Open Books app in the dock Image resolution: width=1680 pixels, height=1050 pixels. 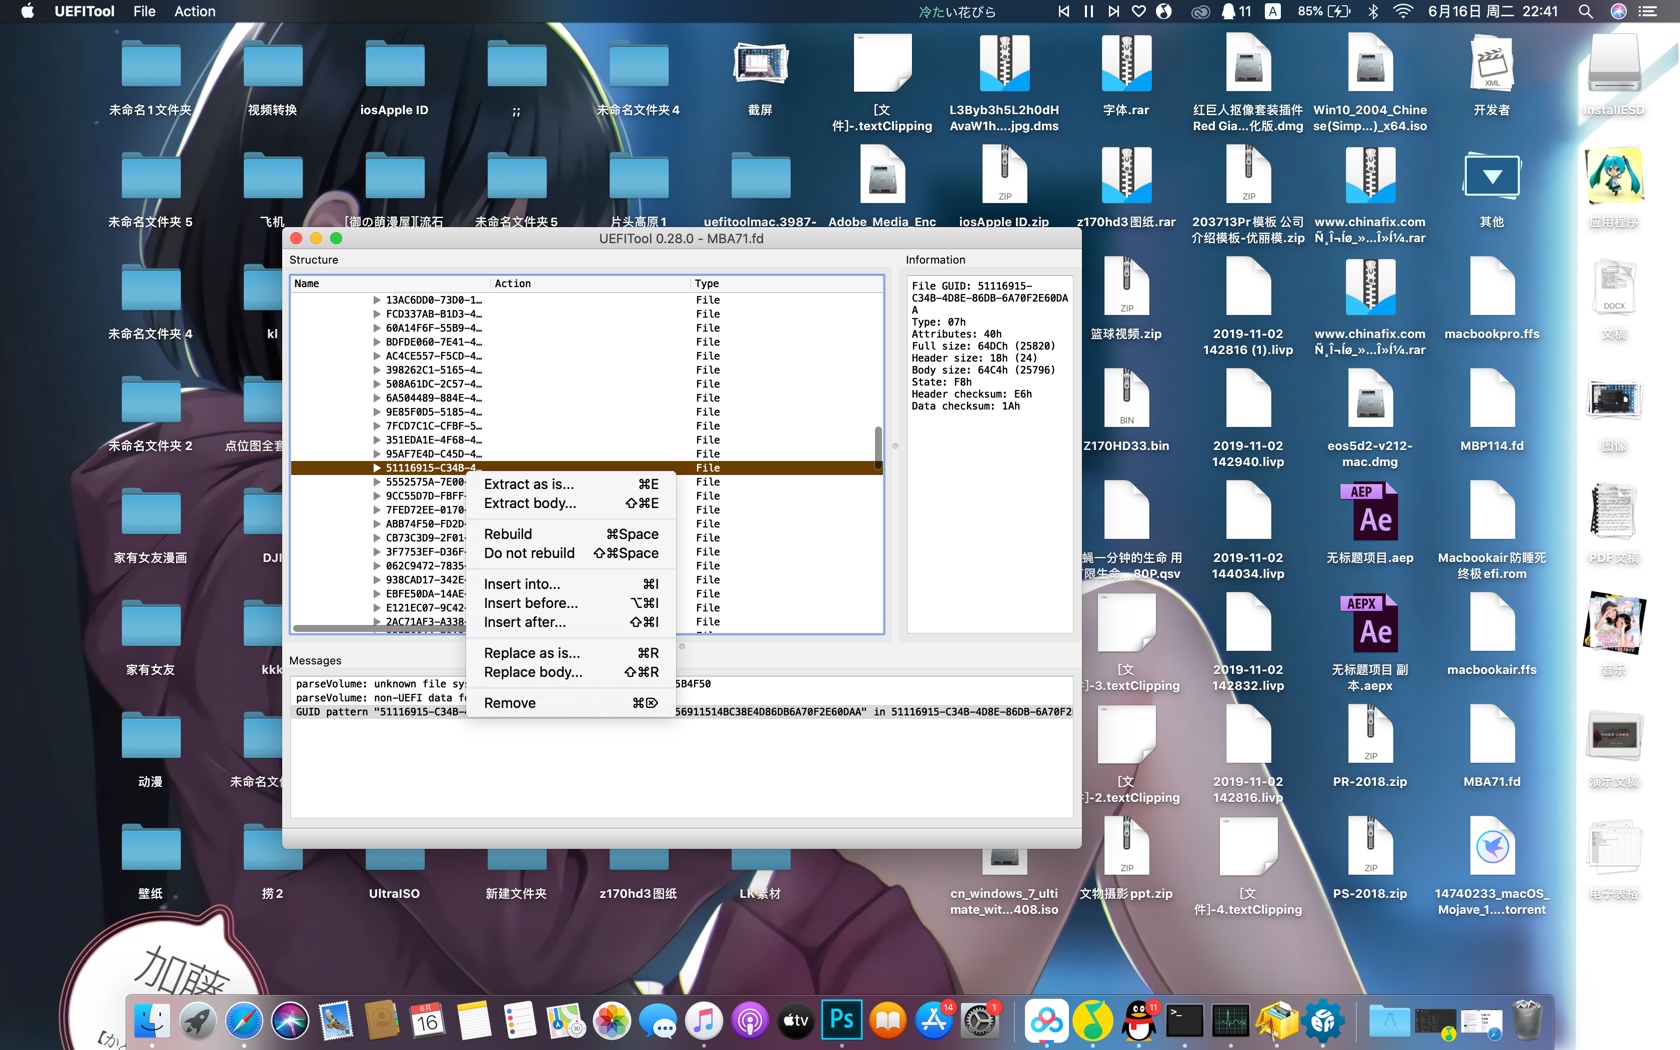pyautogui.click(x=888, y=1021)
